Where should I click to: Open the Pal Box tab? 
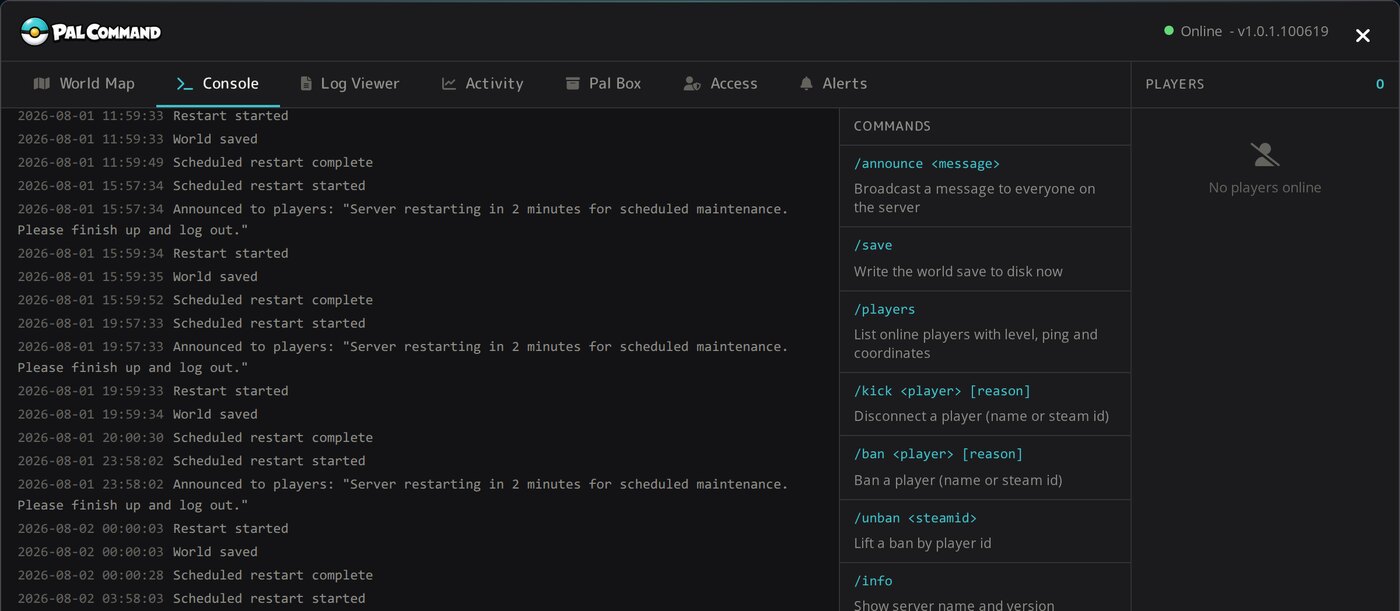[603, 84]
